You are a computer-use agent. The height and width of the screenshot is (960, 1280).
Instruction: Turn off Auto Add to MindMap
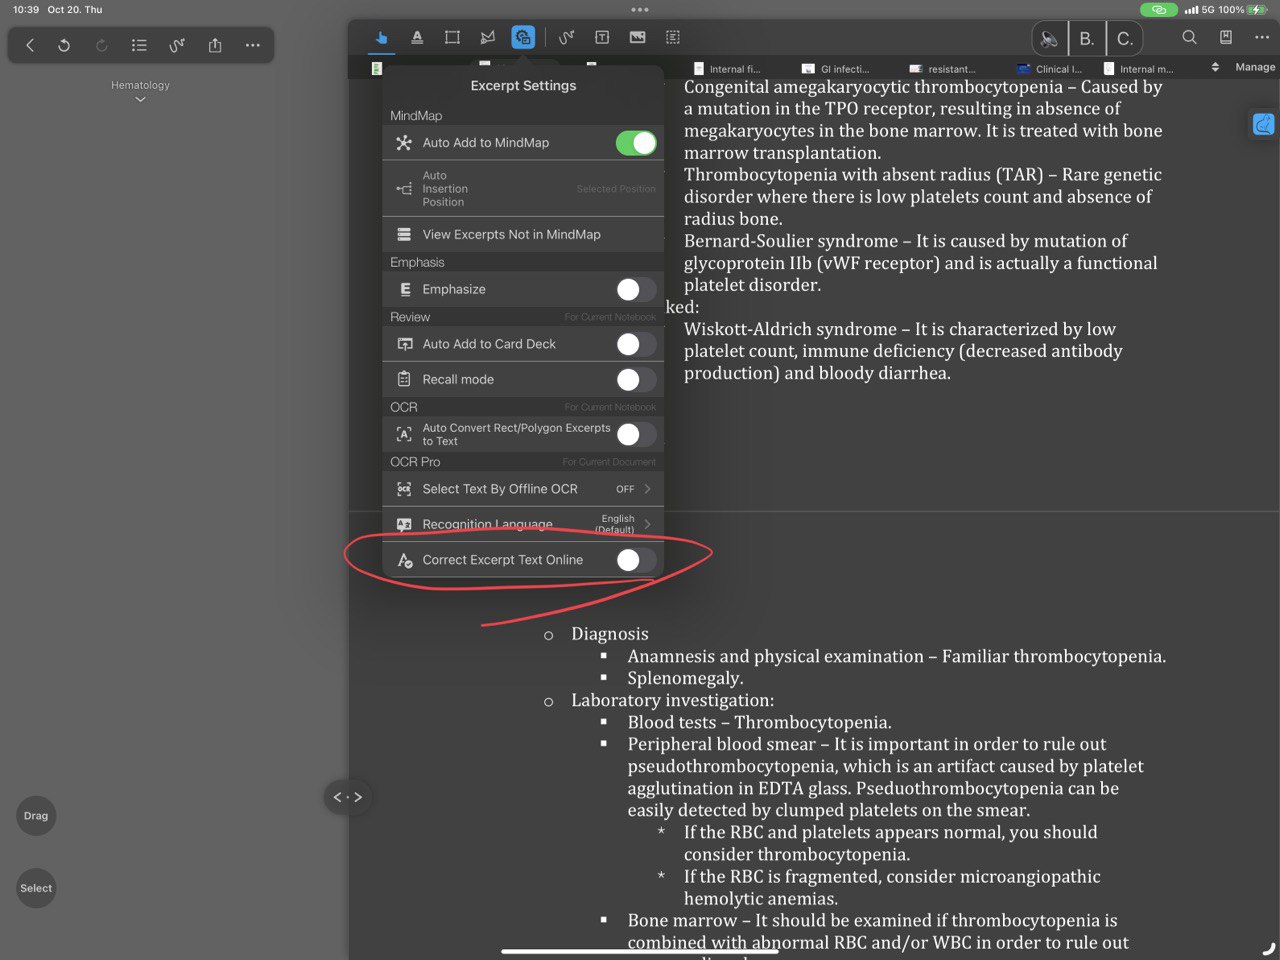[636, 143]
